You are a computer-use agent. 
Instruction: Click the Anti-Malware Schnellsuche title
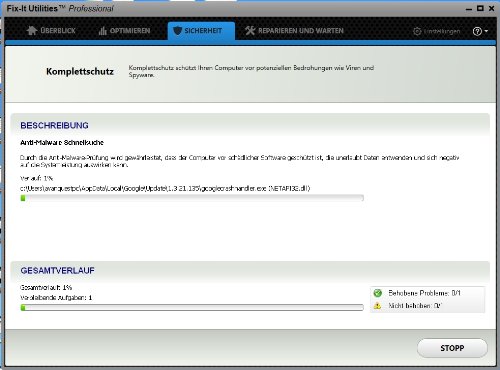pos(62,143)
